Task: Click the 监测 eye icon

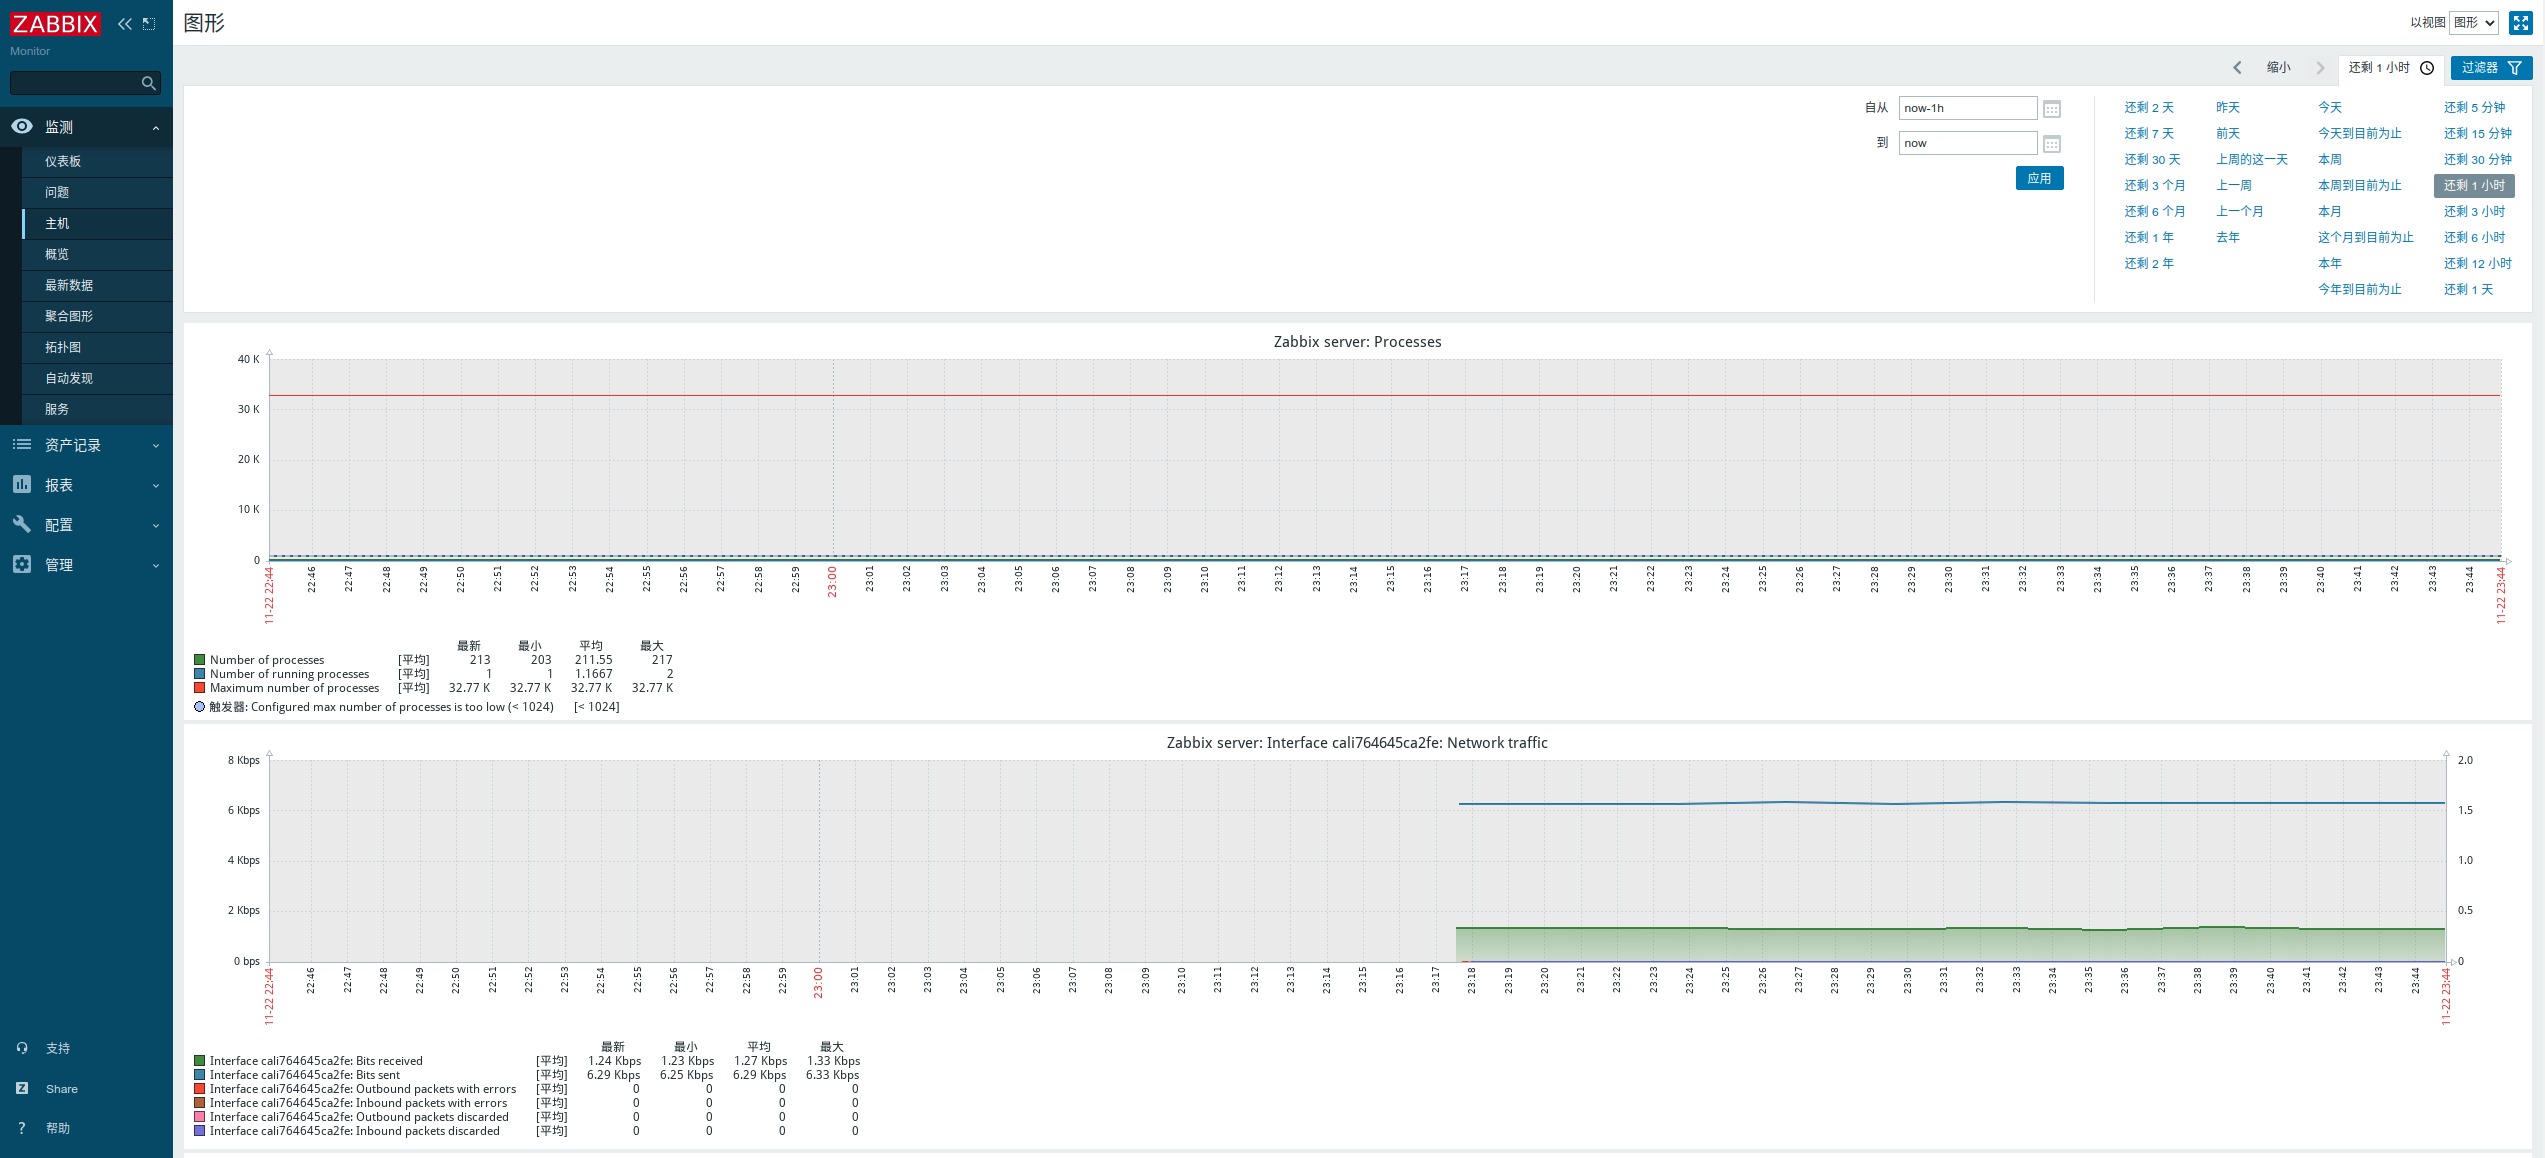Action: [22, 126]
